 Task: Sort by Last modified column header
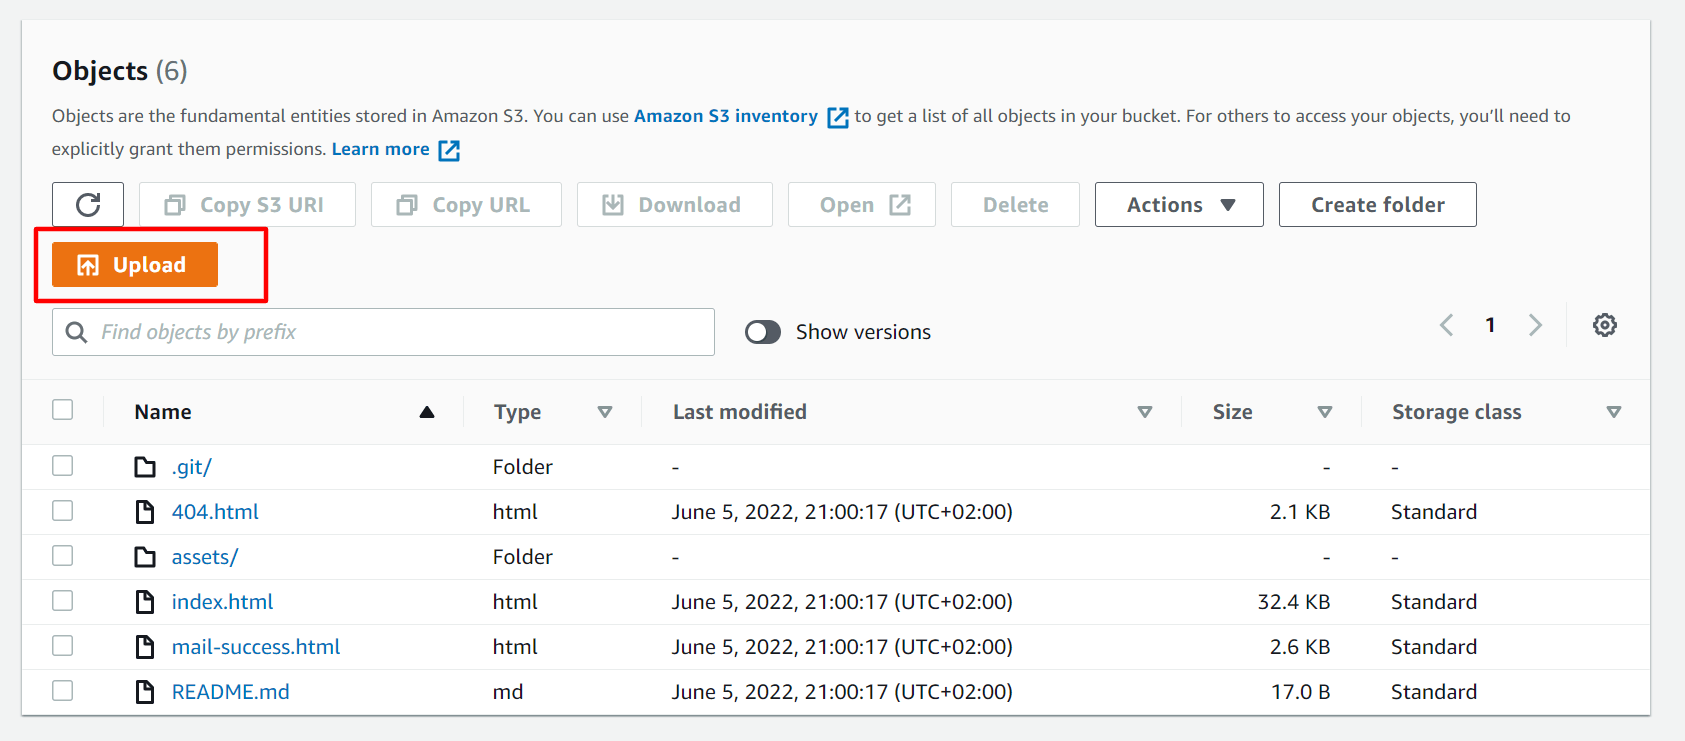tap(739, 412)
